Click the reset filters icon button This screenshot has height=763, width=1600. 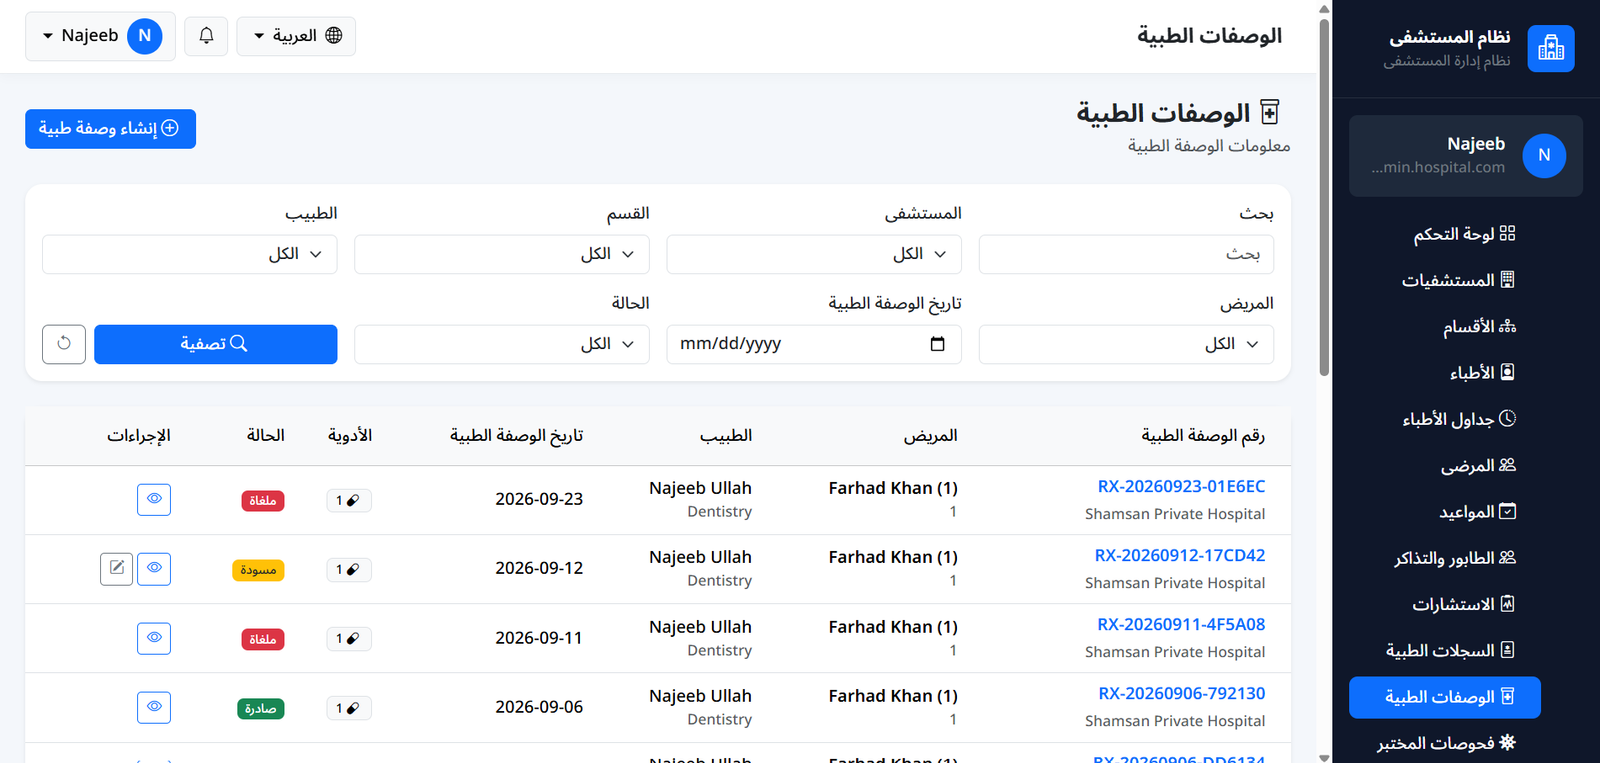(64, 344)
